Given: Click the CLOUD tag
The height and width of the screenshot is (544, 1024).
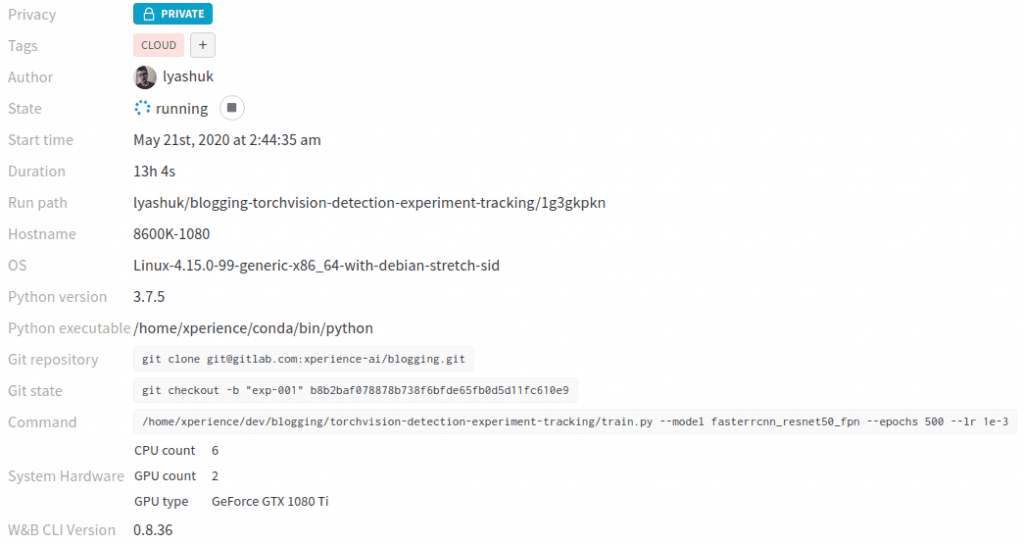Looking at the screenshot, I should coord(159,45).
